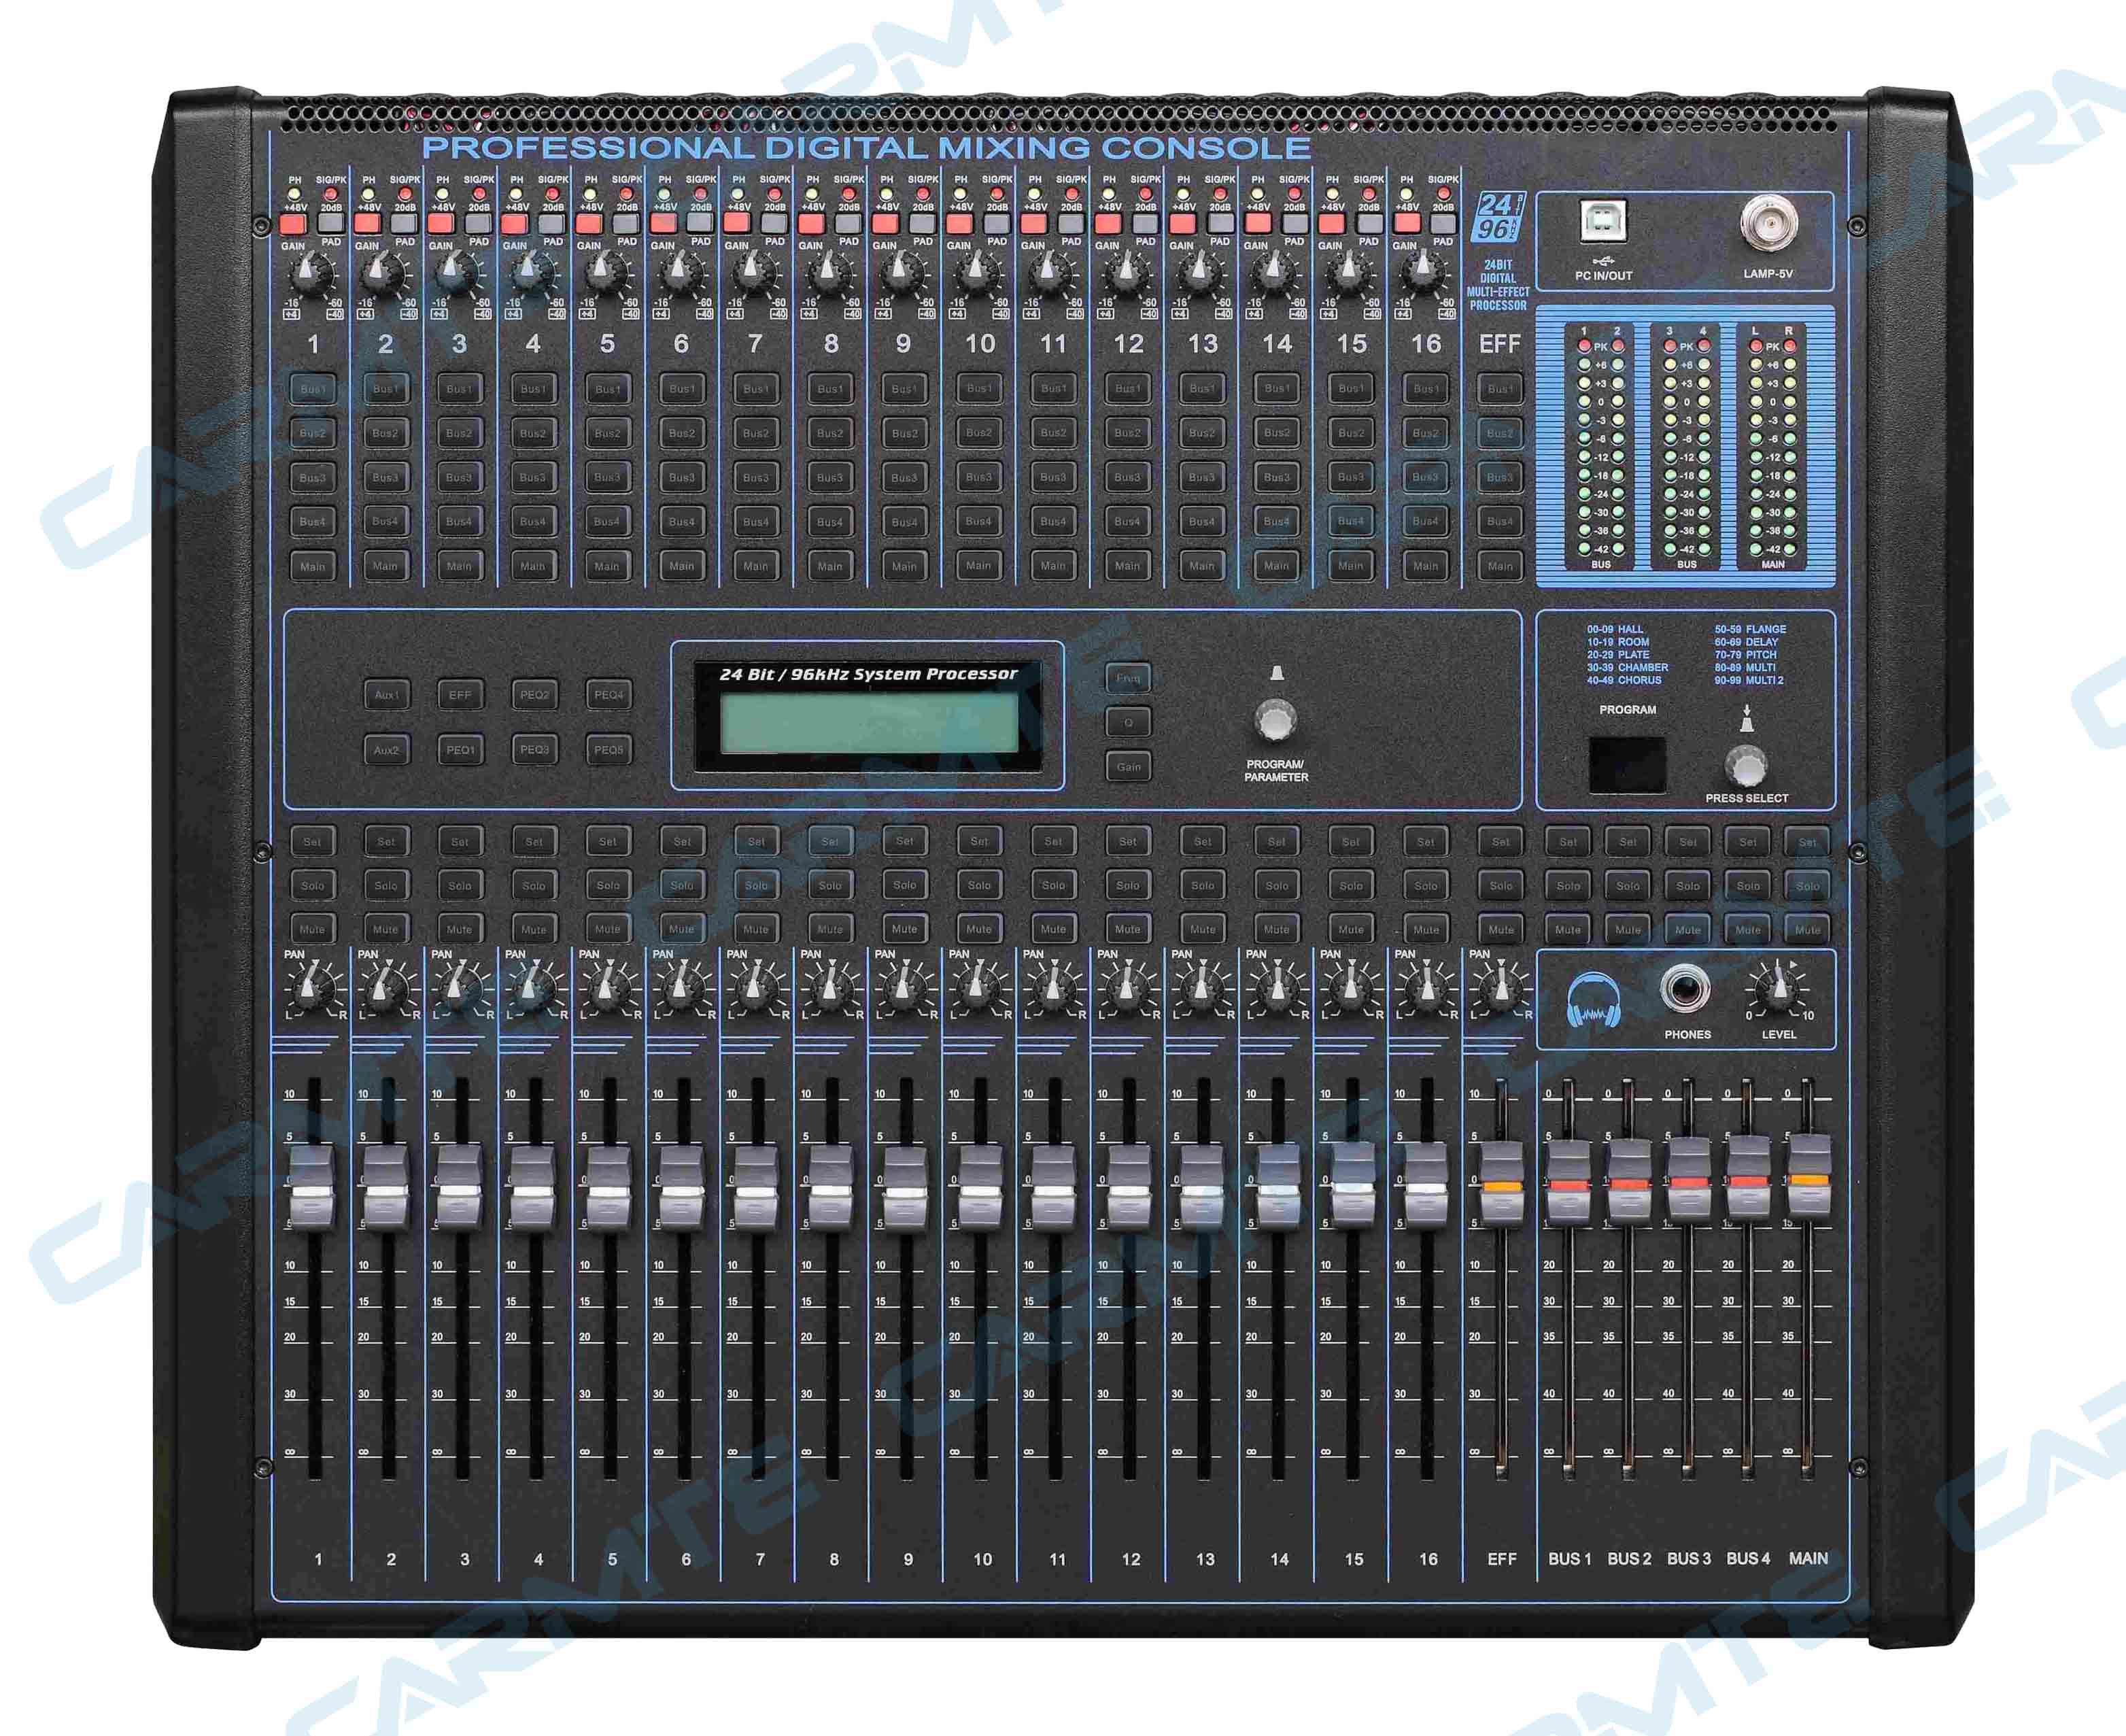Solo channel 4
The width and height of the screenshot is (2126, 1736).
tap(534, 886)
